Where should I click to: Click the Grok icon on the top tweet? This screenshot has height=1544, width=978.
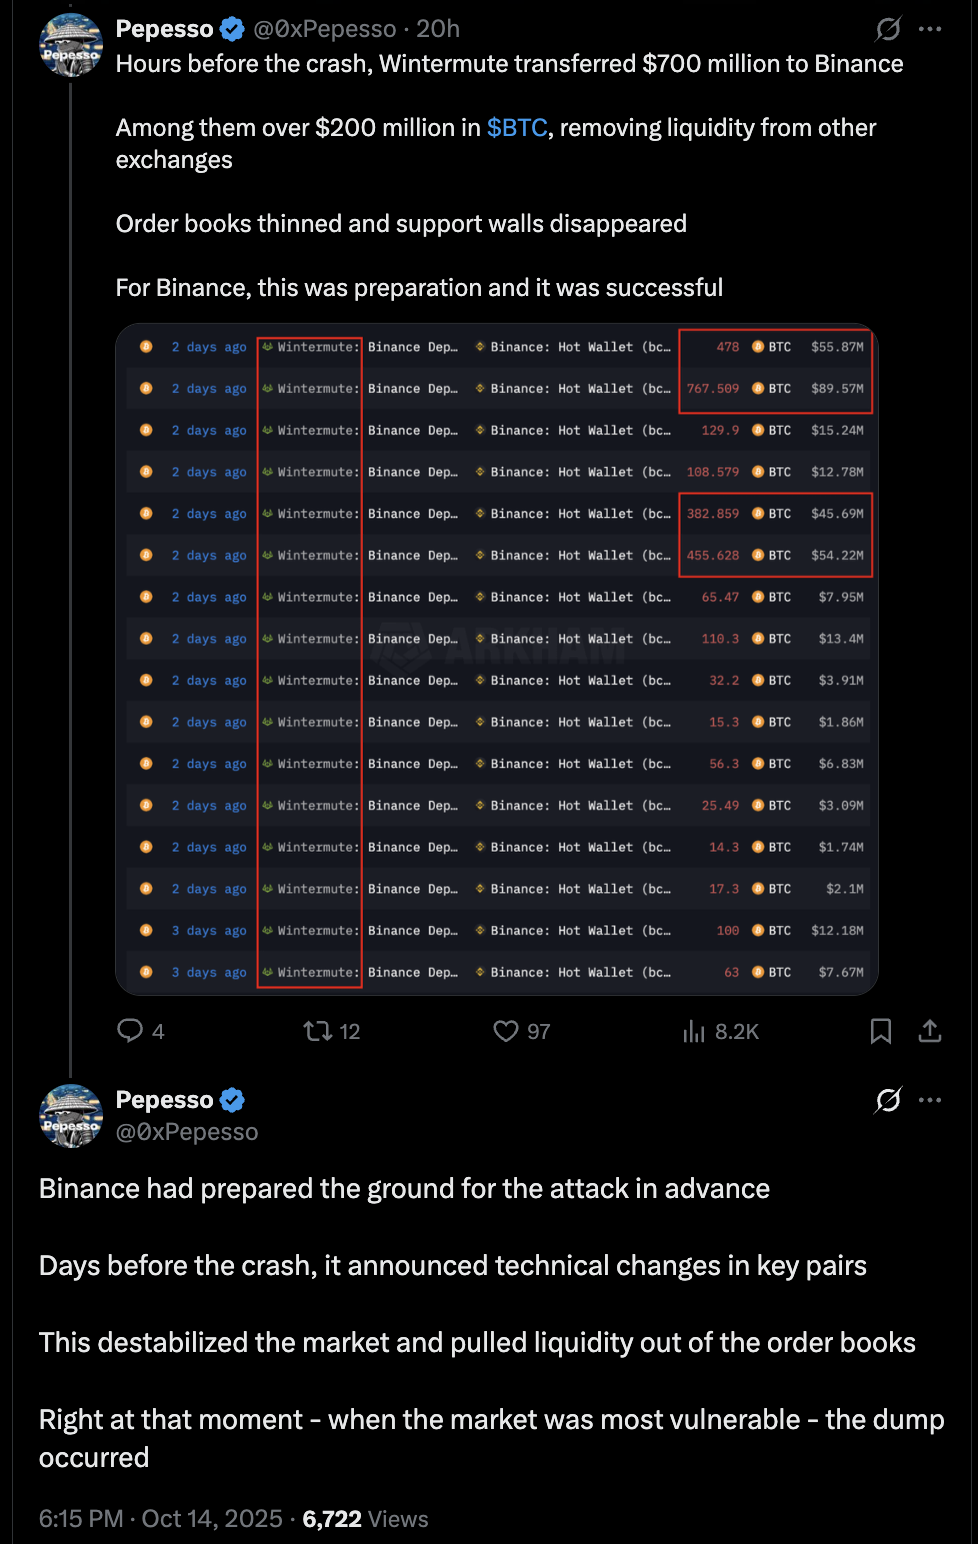coord(888,29)
